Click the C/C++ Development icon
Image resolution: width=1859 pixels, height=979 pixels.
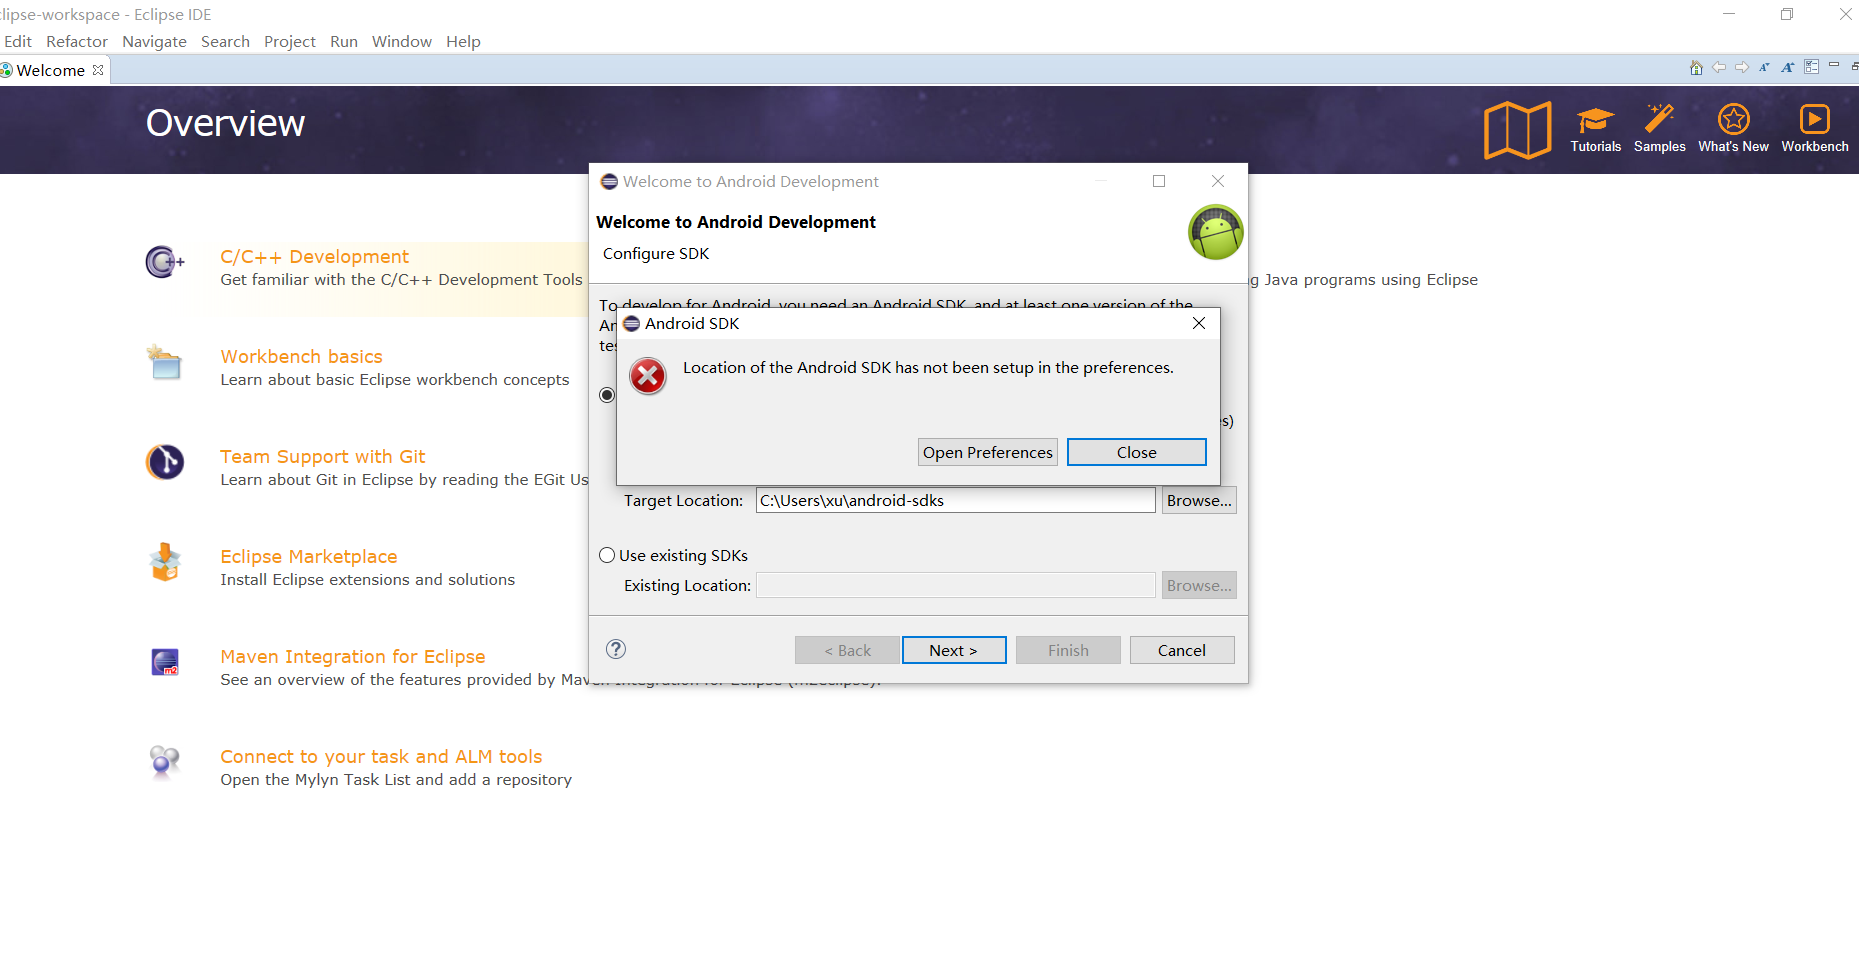[165, 262]
